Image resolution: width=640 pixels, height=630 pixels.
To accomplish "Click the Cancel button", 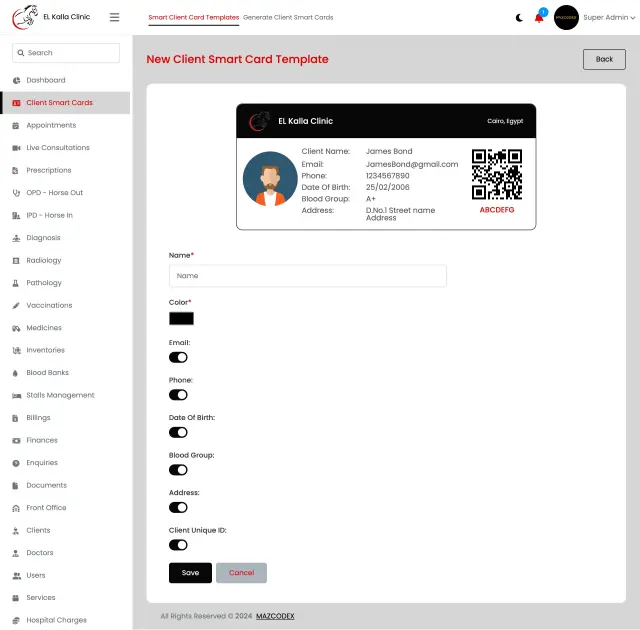I will click(x=241, y=573).
